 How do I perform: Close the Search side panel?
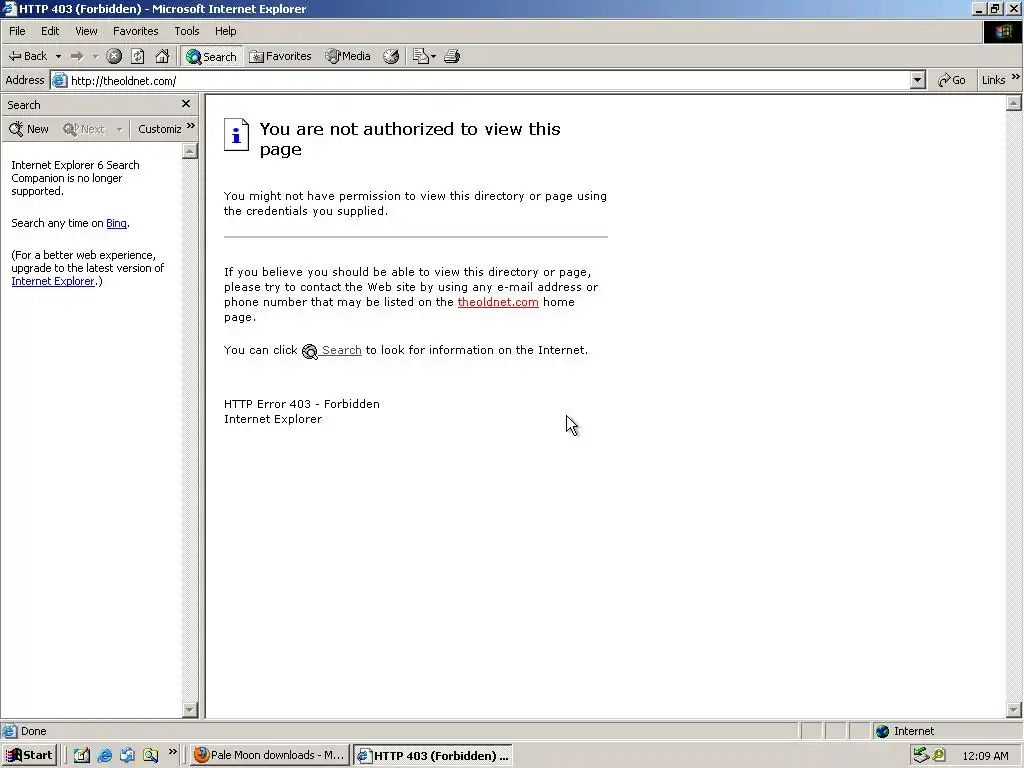(186, 104)
